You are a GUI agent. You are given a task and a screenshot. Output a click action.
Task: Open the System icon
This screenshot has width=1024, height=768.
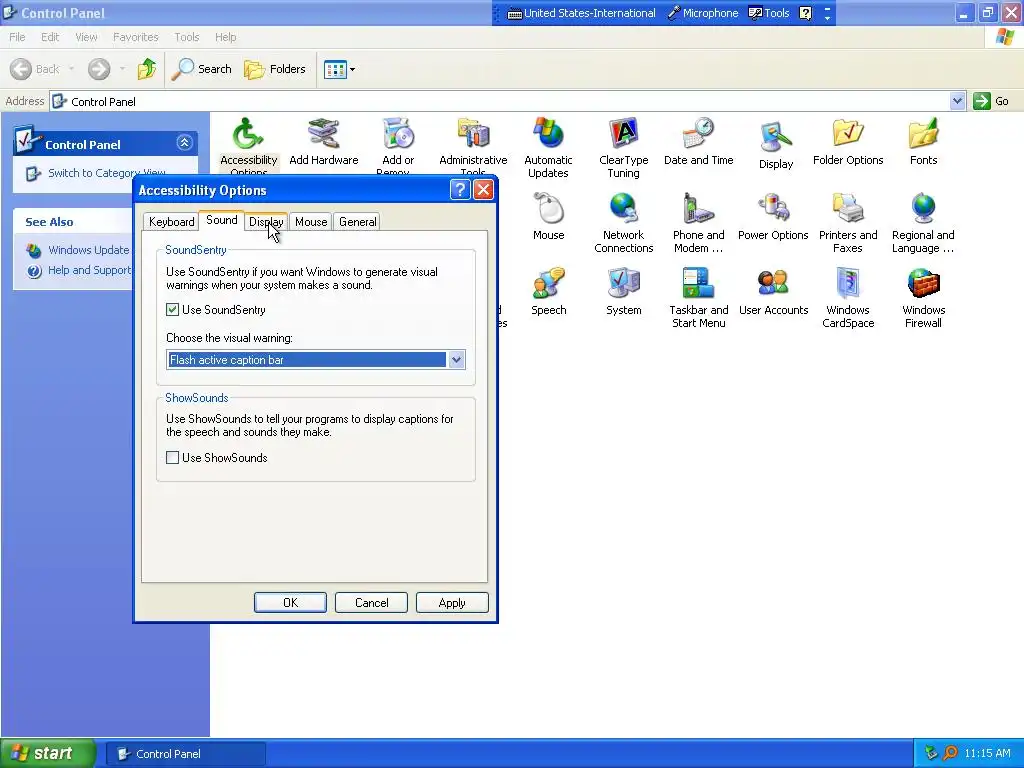click(x=623, y=292)
